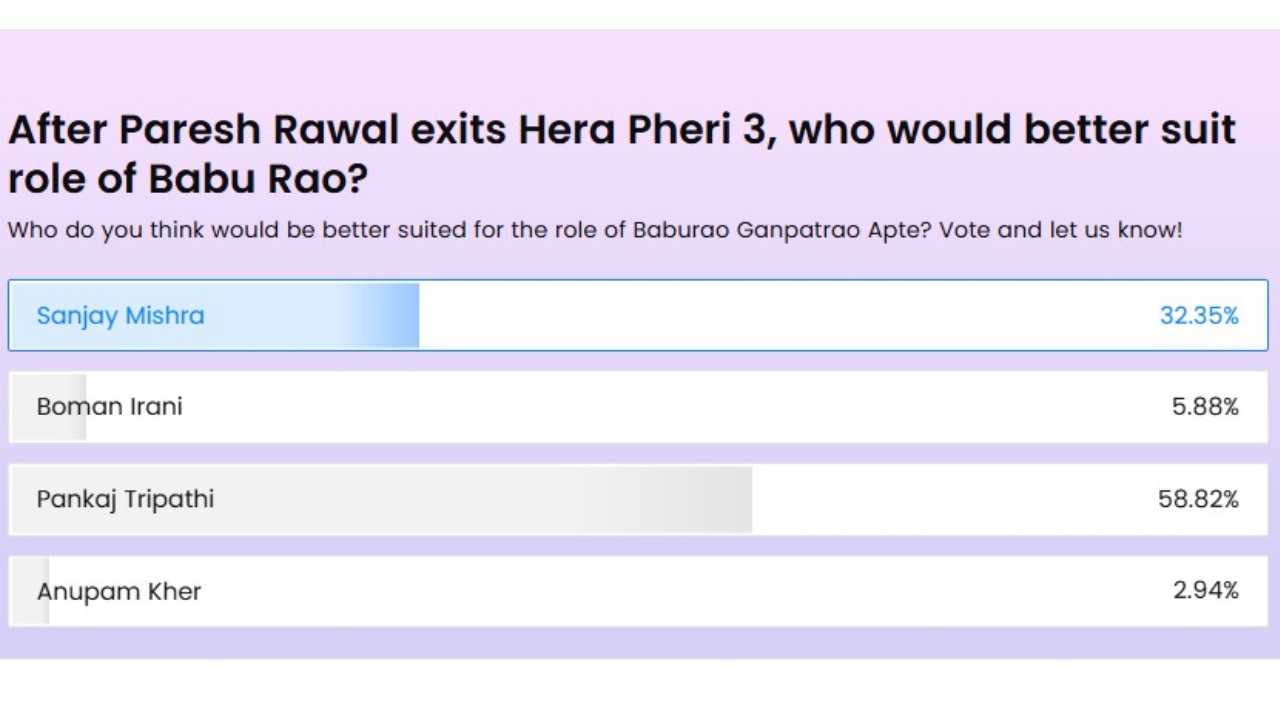This screenshot has width=1280, height=720.
Task: Click the 5.88% result value
Action: pos(1205,407)
